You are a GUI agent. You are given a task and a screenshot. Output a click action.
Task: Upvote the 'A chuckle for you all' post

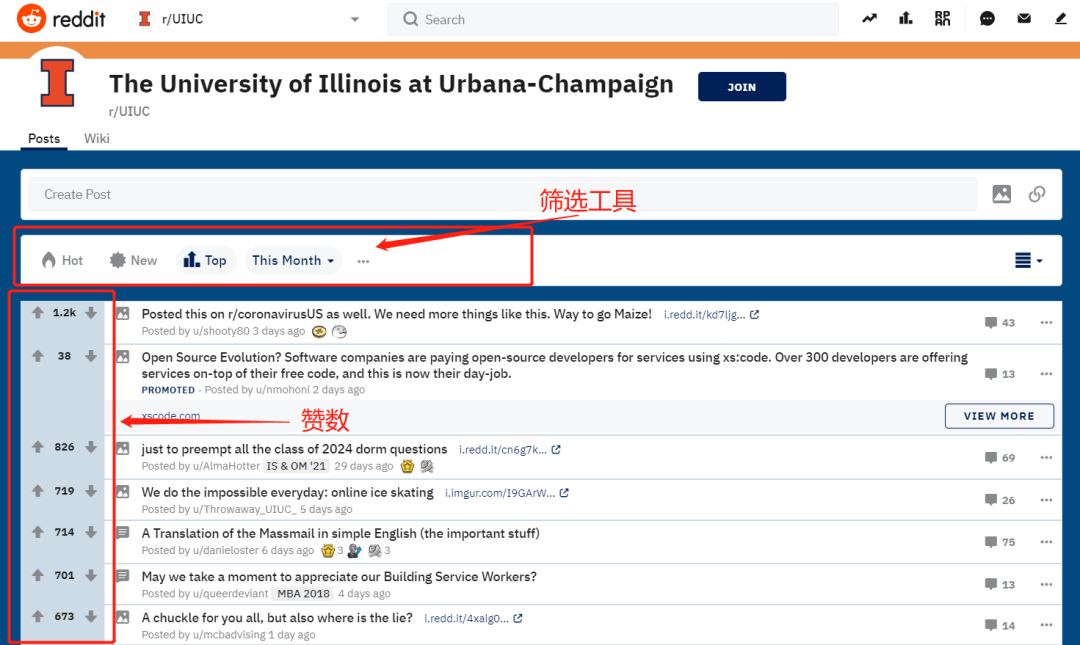[x=38, y=617]
